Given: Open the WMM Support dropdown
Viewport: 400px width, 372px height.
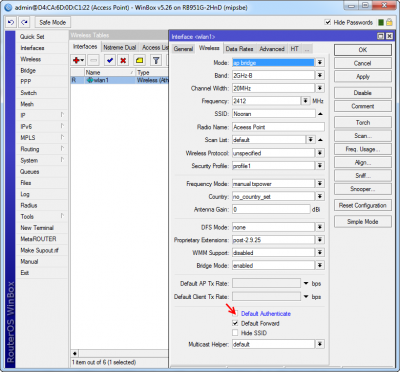Looking at the screenshot, I should (320, 253).
